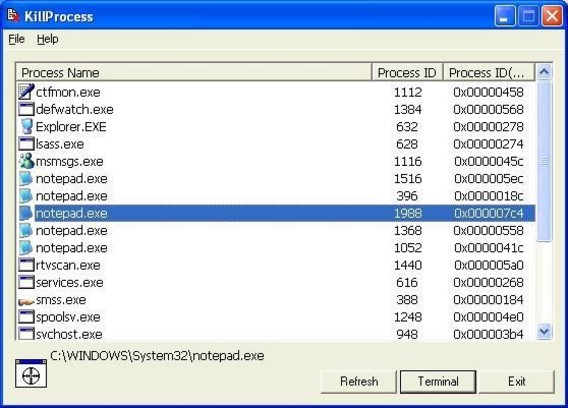Click the crosshair target finder icon
The height and width of the screenshot is (408, 568).
pyautogui.click(x=31, y=374)
